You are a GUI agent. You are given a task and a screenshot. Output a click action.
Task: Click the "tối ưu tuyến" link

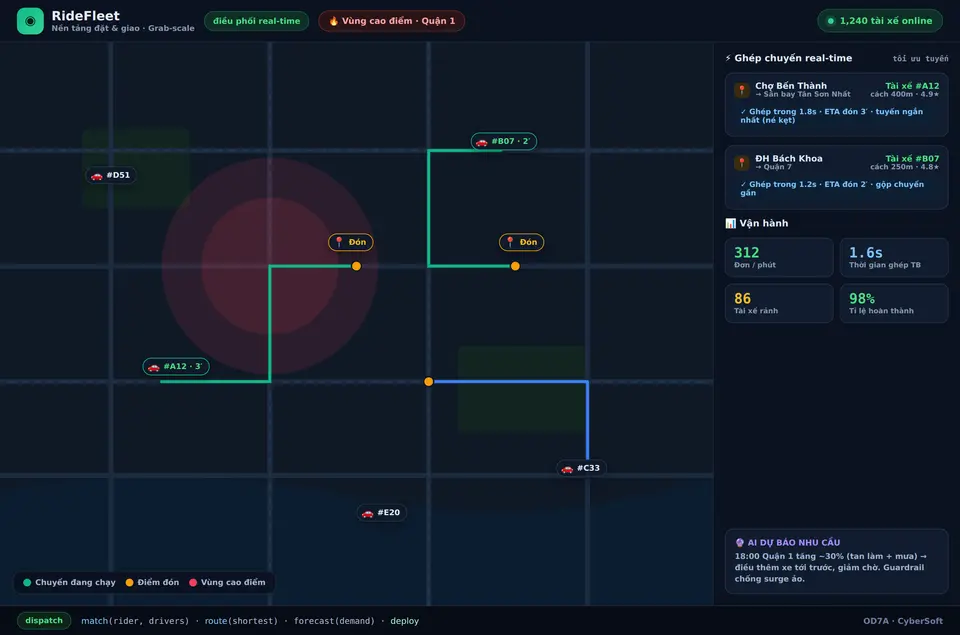(x=920, y=59)
